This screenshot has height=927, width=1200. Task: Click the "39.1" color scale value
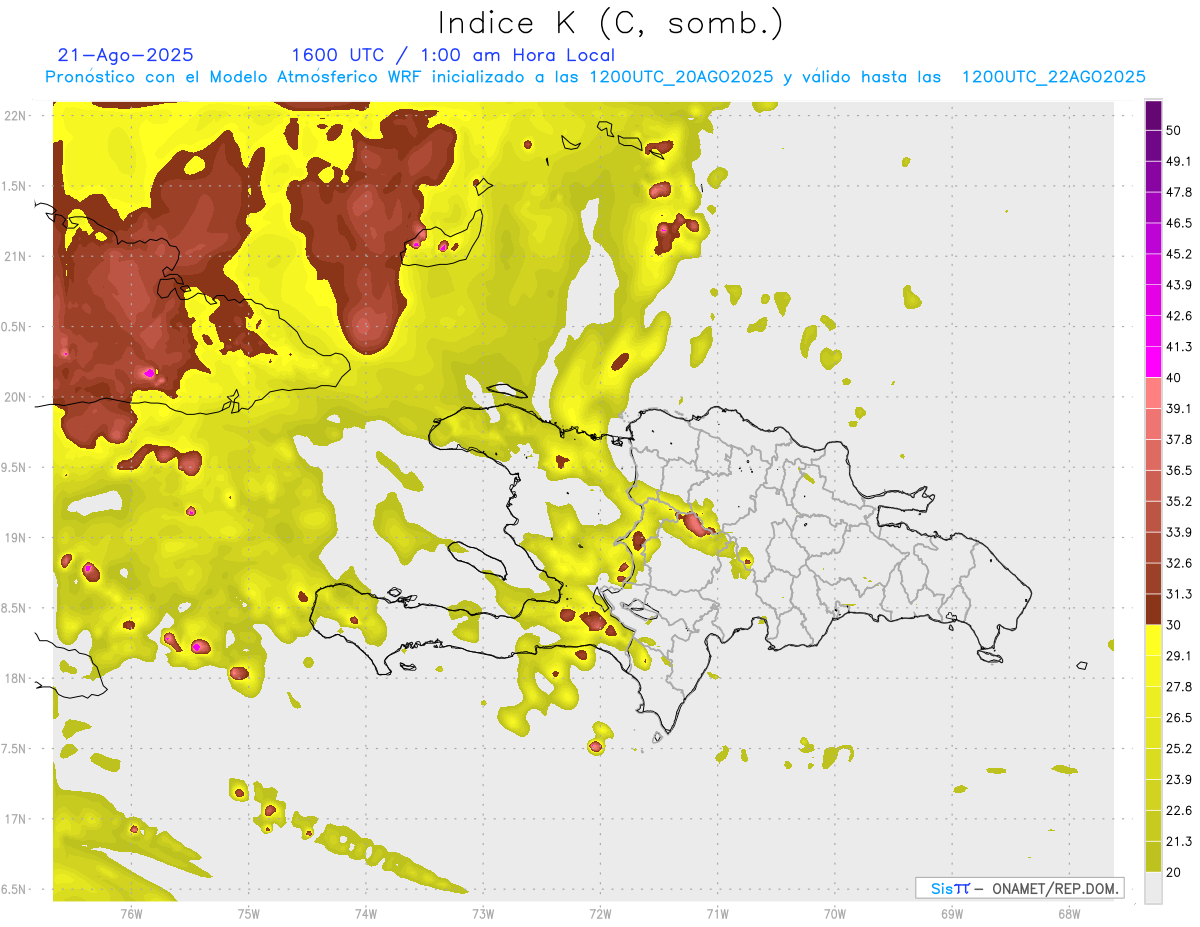[1179, 409]
